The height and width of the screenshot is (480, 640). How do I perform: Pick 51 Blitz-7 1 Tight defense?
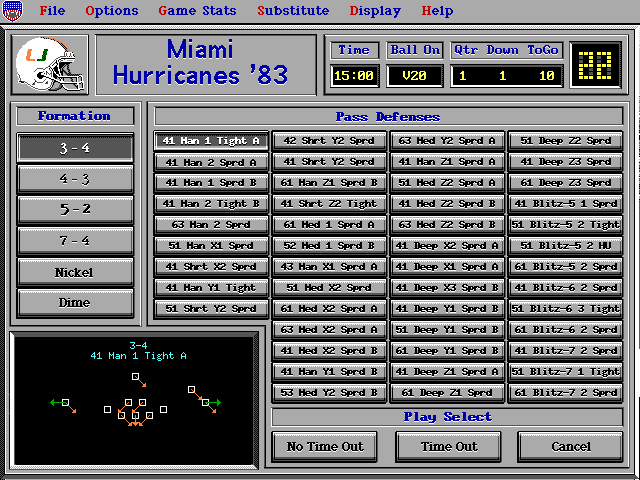click(x=565, y=372)
